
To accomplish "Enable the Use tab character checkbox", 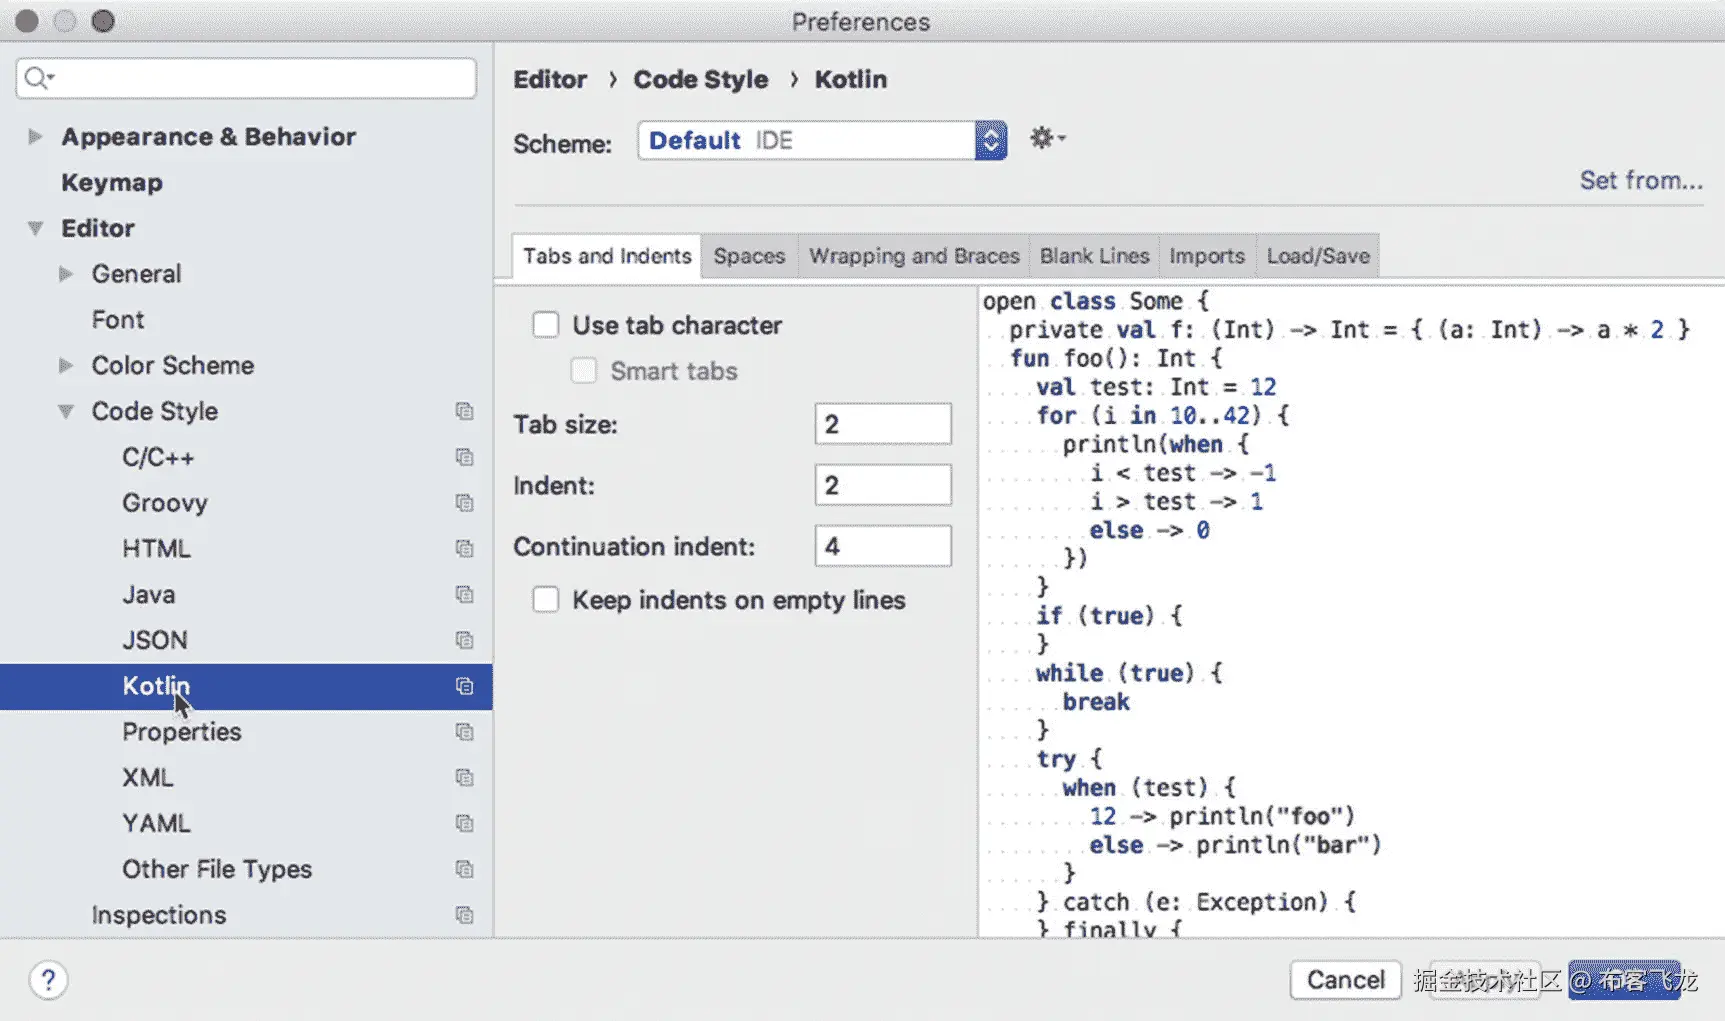I will pos(546,325).
